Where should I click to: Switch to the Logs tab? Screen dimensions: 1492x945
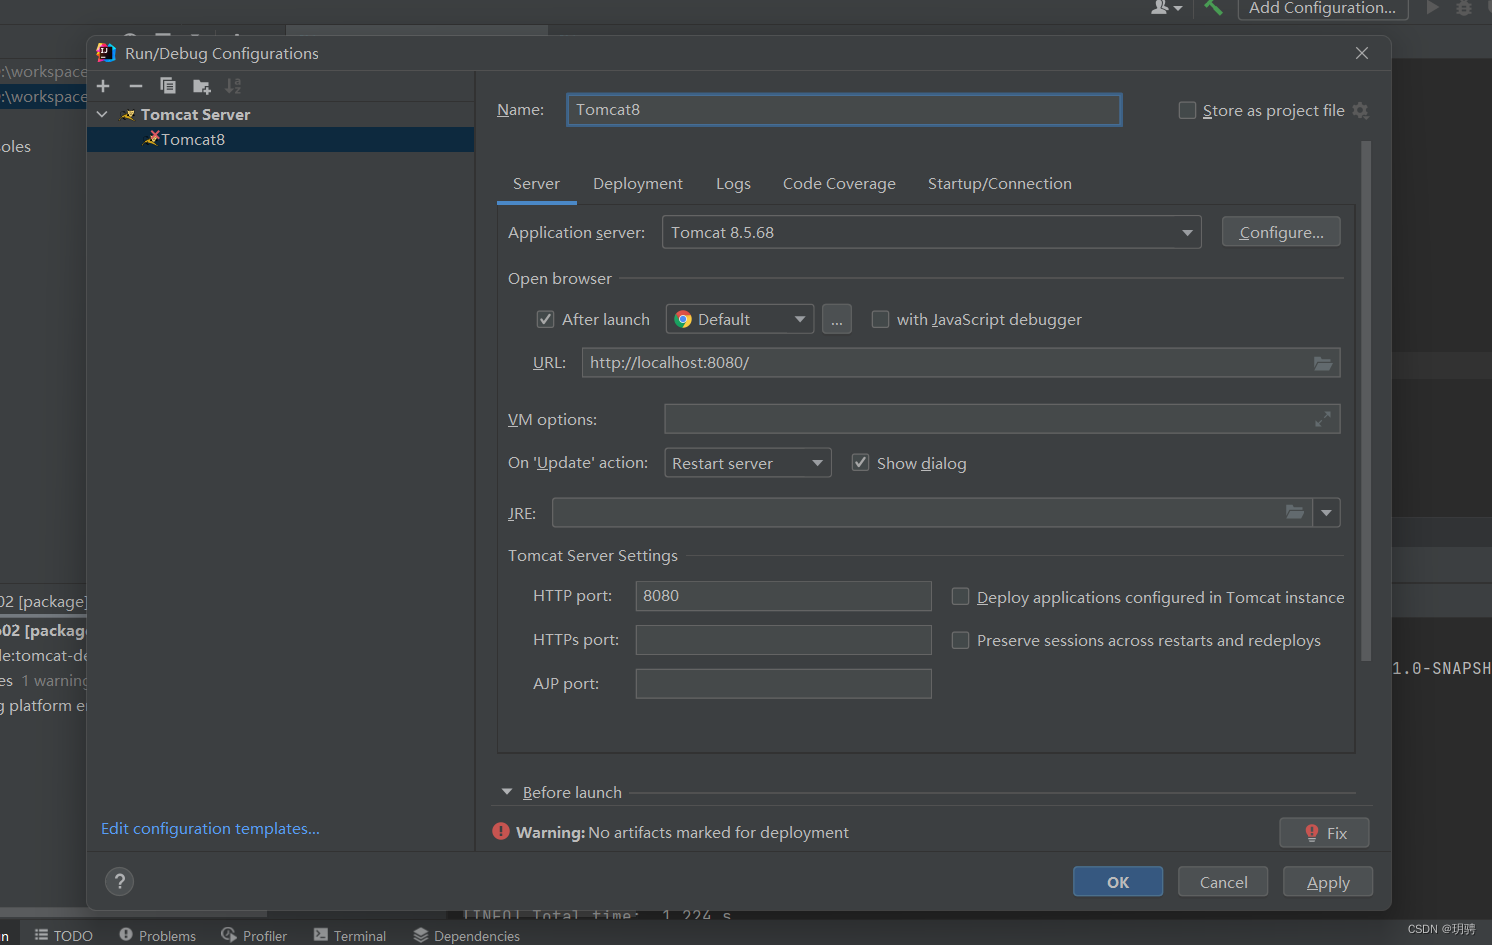click(733, 184)
